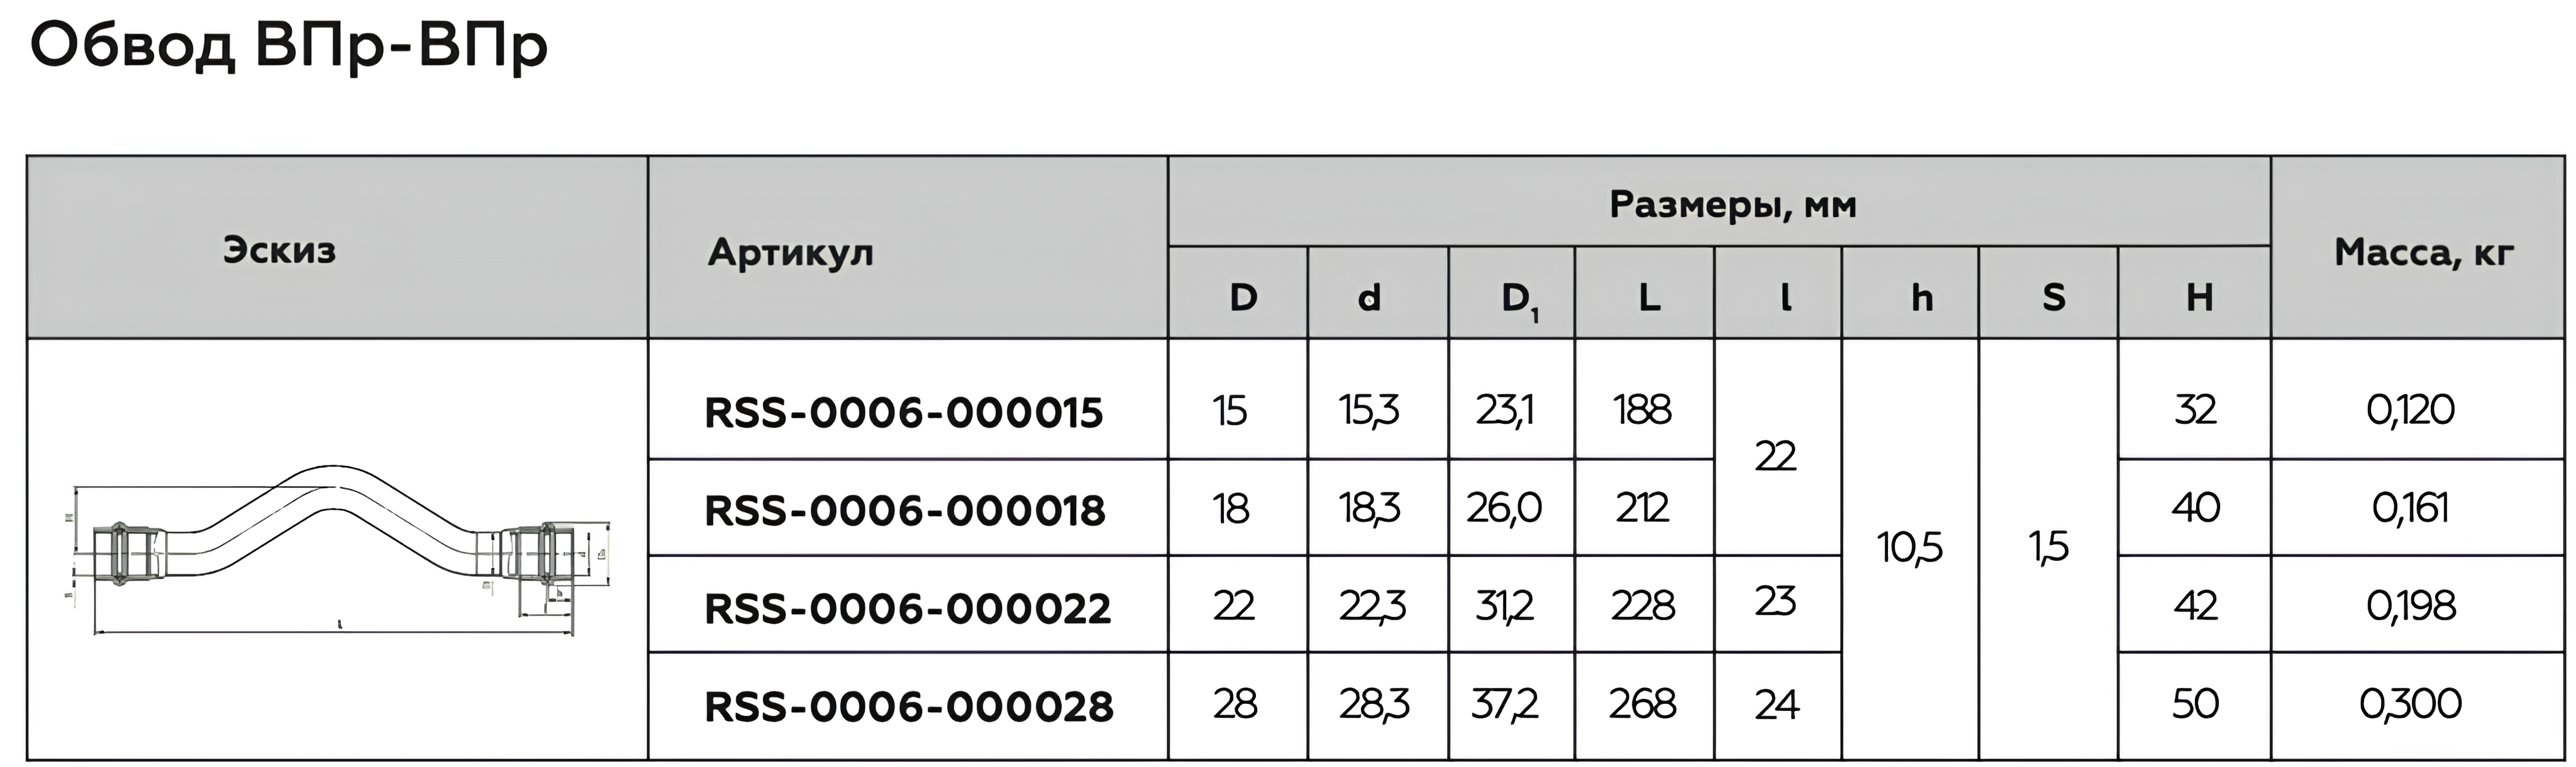Click the title Обвод ВПр-ВПр
This screenshot has width=2576, height=767.
point(289,45)
